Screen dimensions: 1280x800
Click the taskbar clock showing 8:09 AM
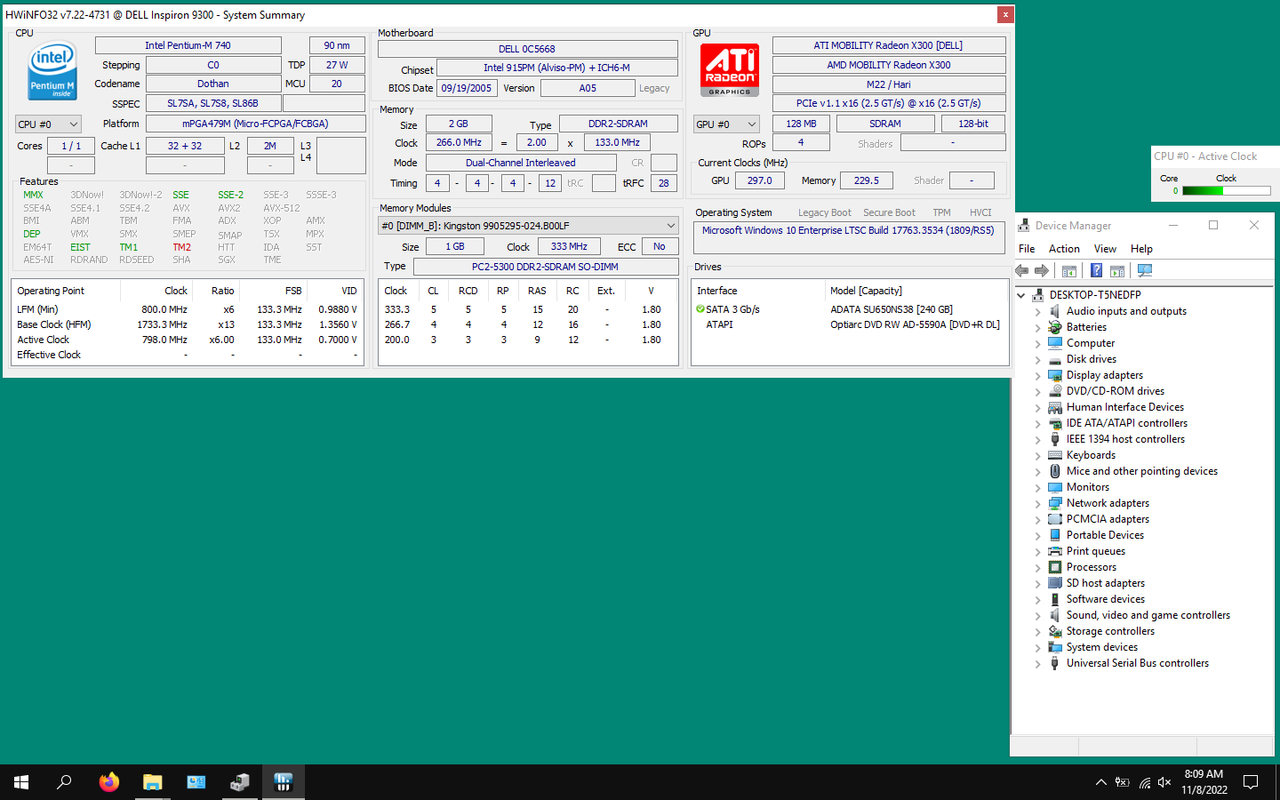pos(1203,782)
